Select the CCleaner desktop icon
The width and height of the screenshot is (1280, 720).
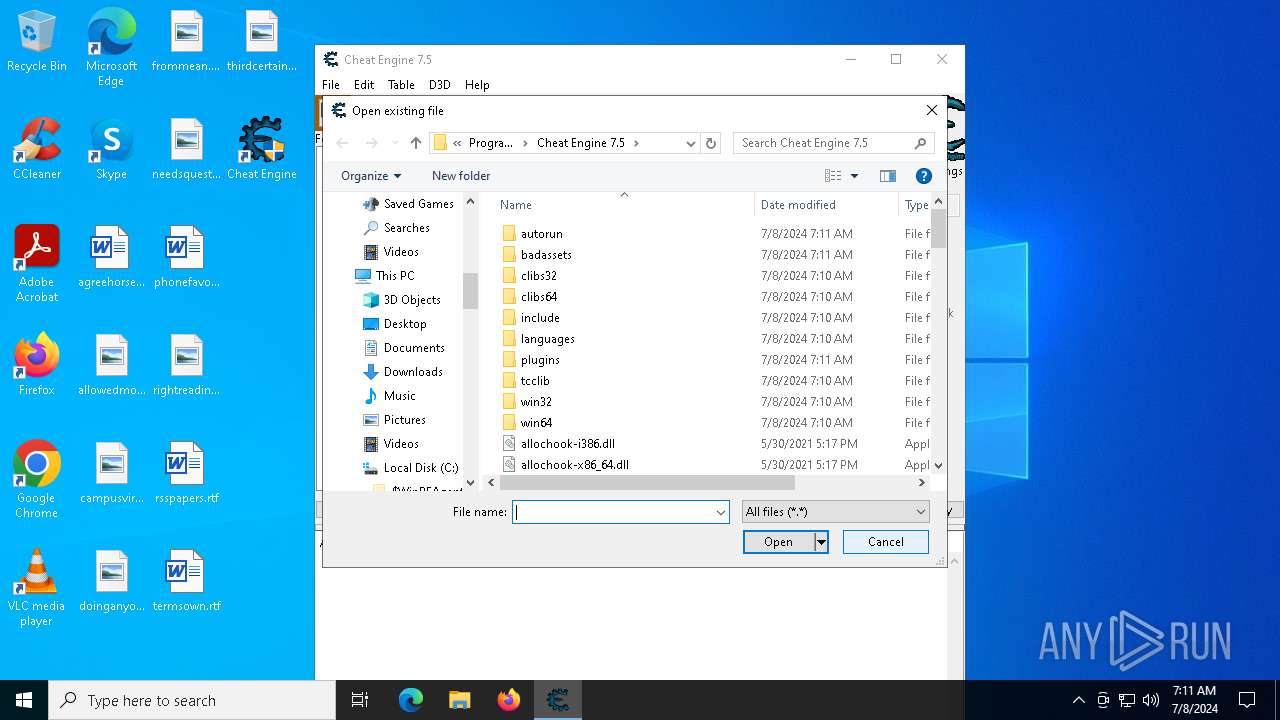point(37,150)
